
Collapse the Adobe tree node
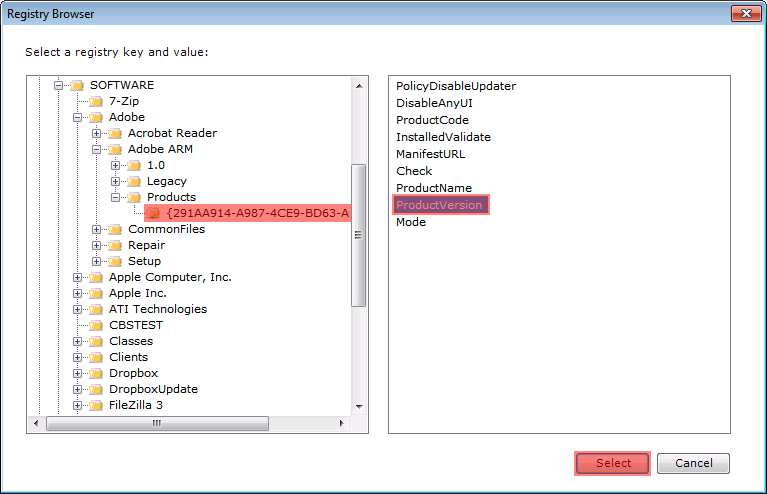click(x=77, y=117)
